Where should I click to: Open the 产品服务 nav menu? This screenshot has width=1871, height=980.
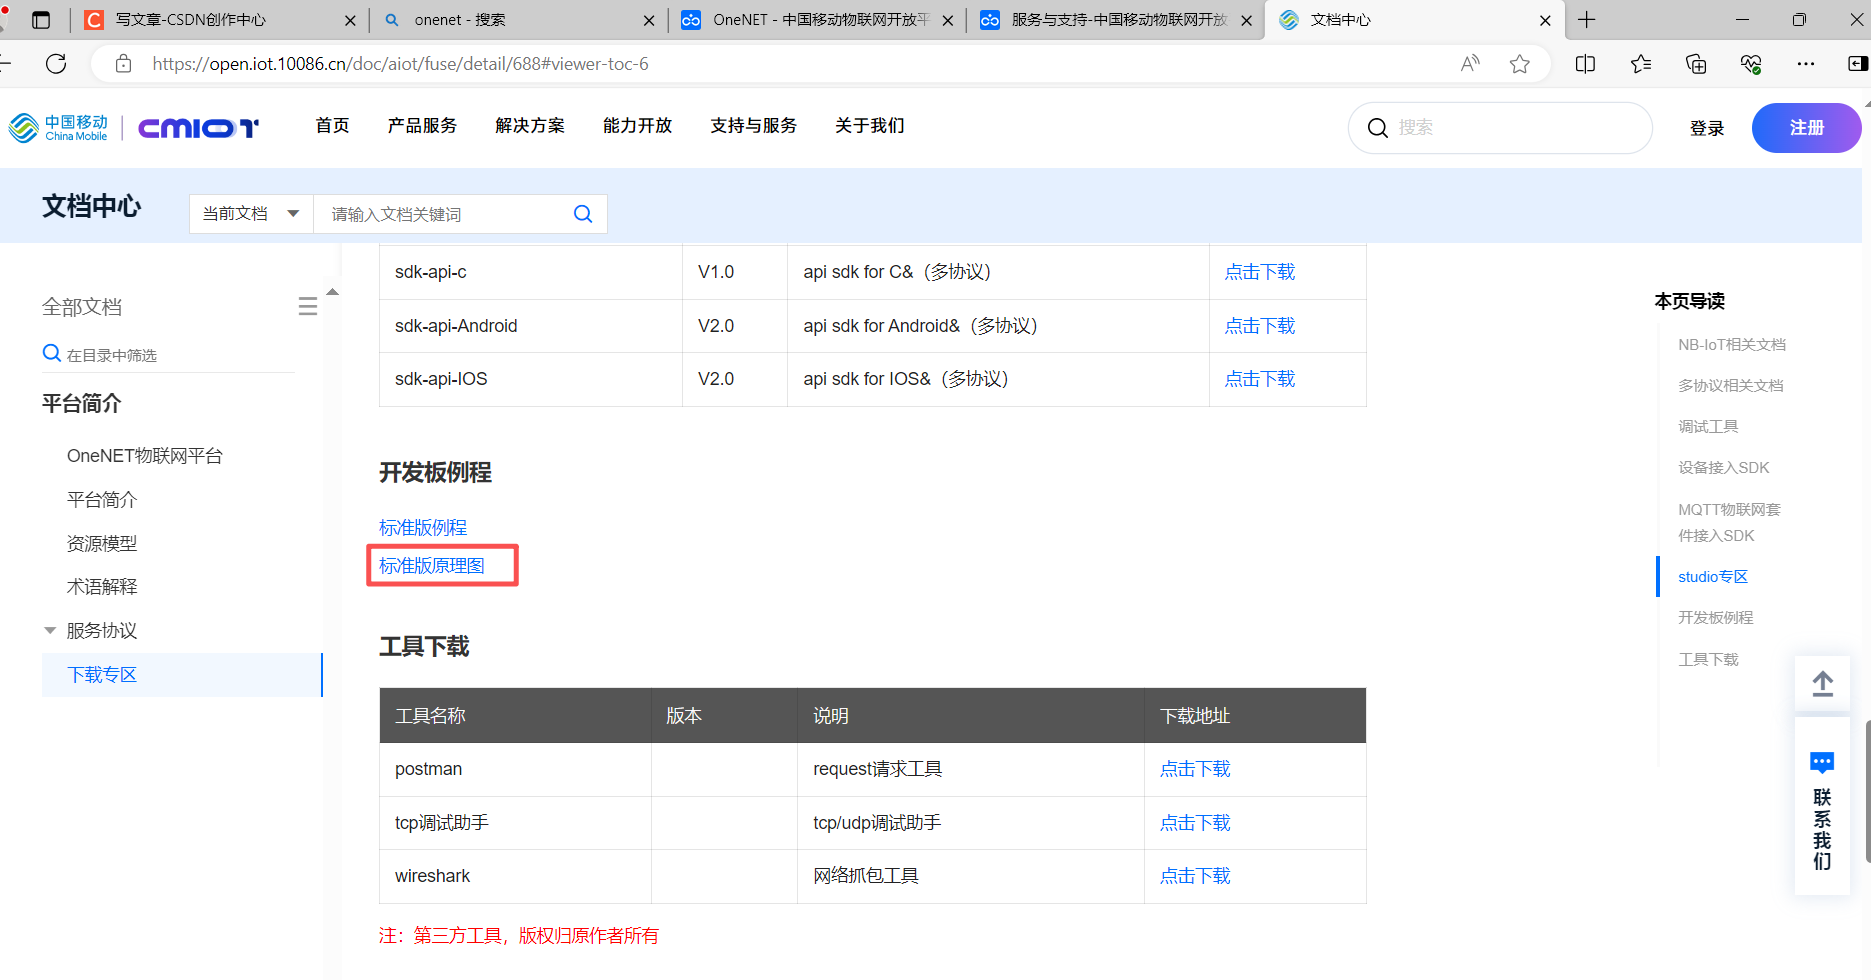[x=422, y=126]
